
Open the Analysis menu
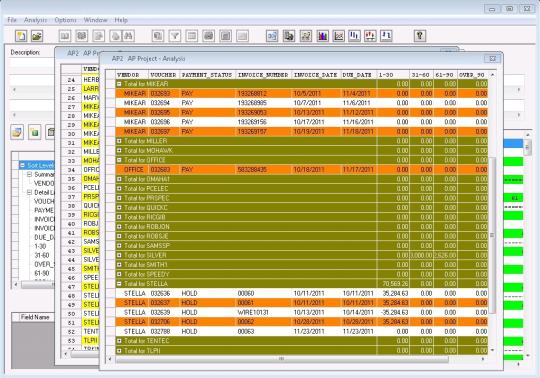click(x=35, y=20)
